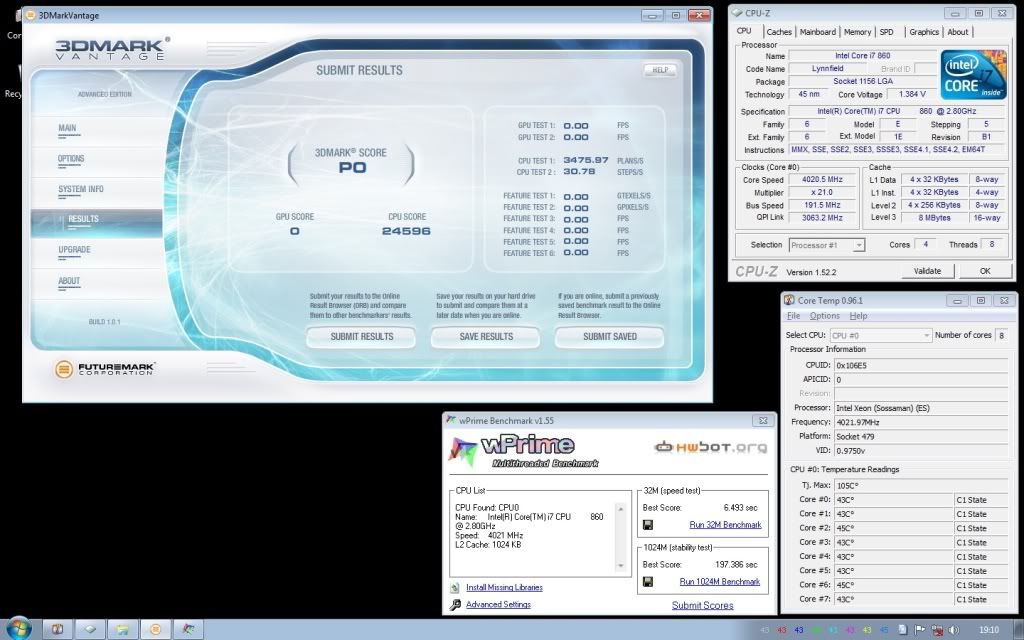Open the File menu in Core Temp
The height and width of the screenshot is (640, 1024).
[x=793, y=316]
